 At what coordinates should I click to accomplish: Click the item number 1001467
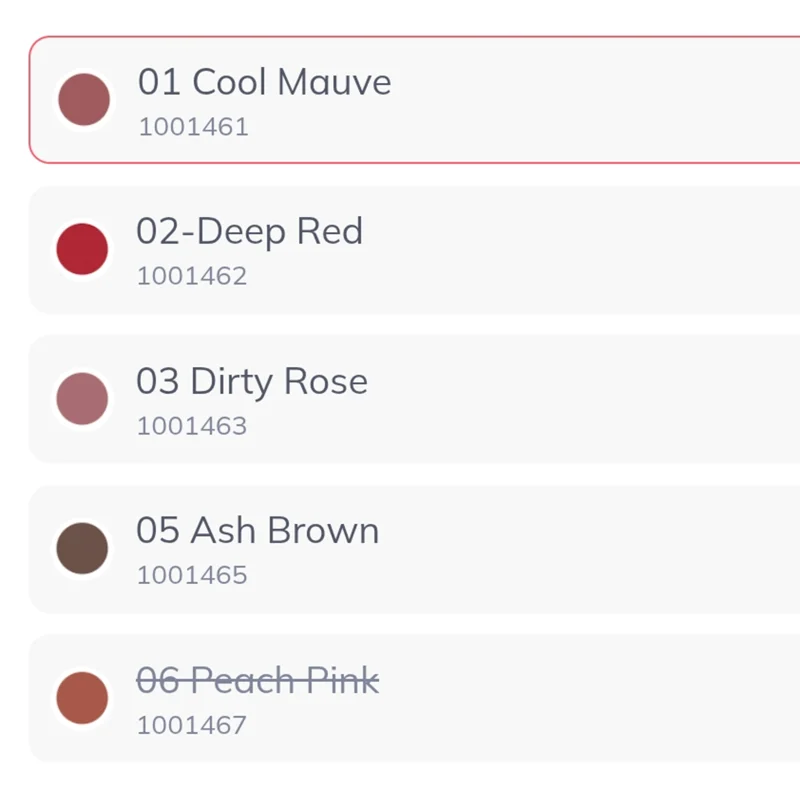192,725
